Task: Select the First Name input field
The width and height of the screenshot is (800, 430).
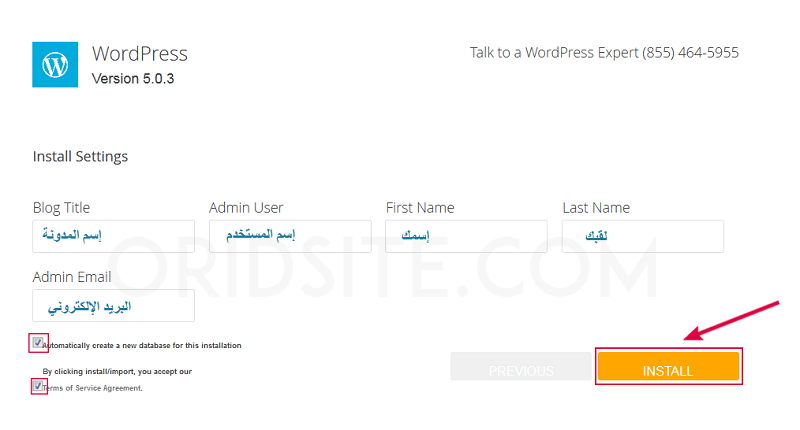Action: tap(466, 237)
